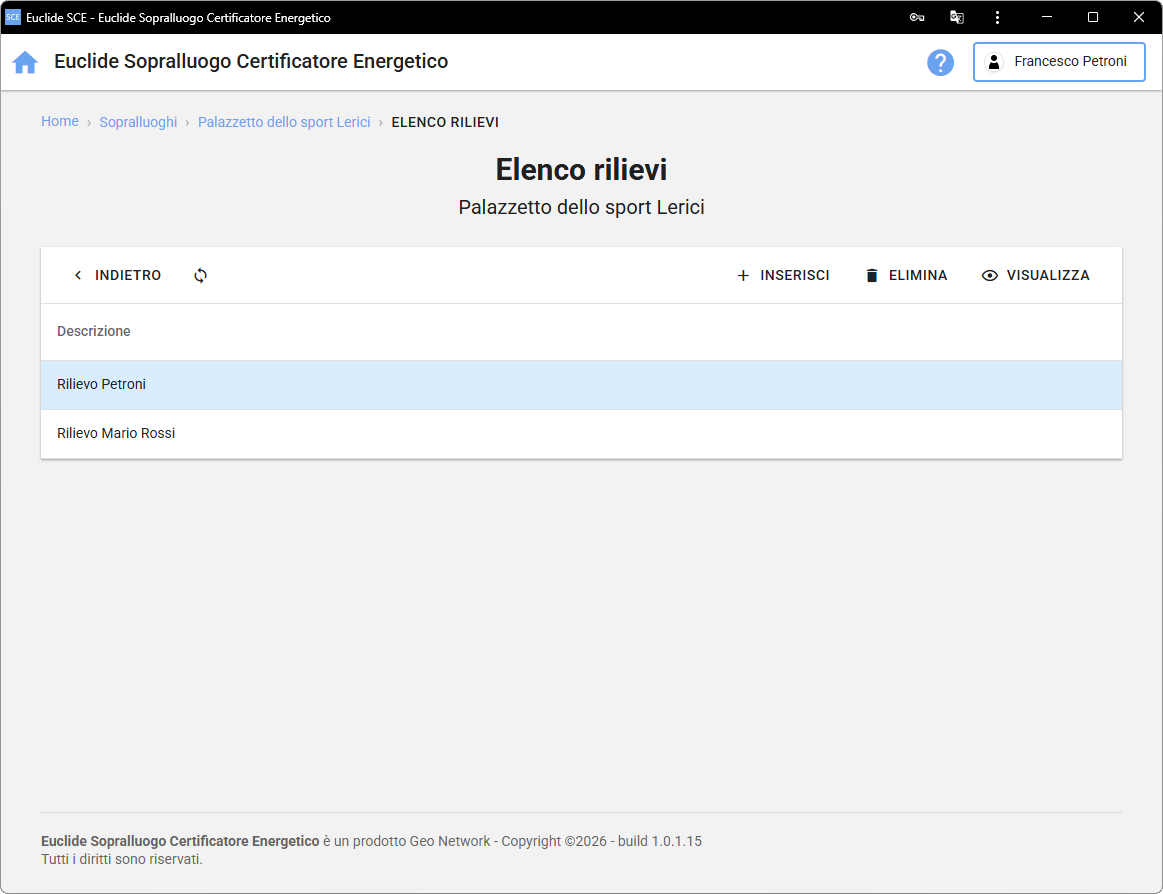
Task: Click the app title in the header
Action: click(x=251, y=62)
